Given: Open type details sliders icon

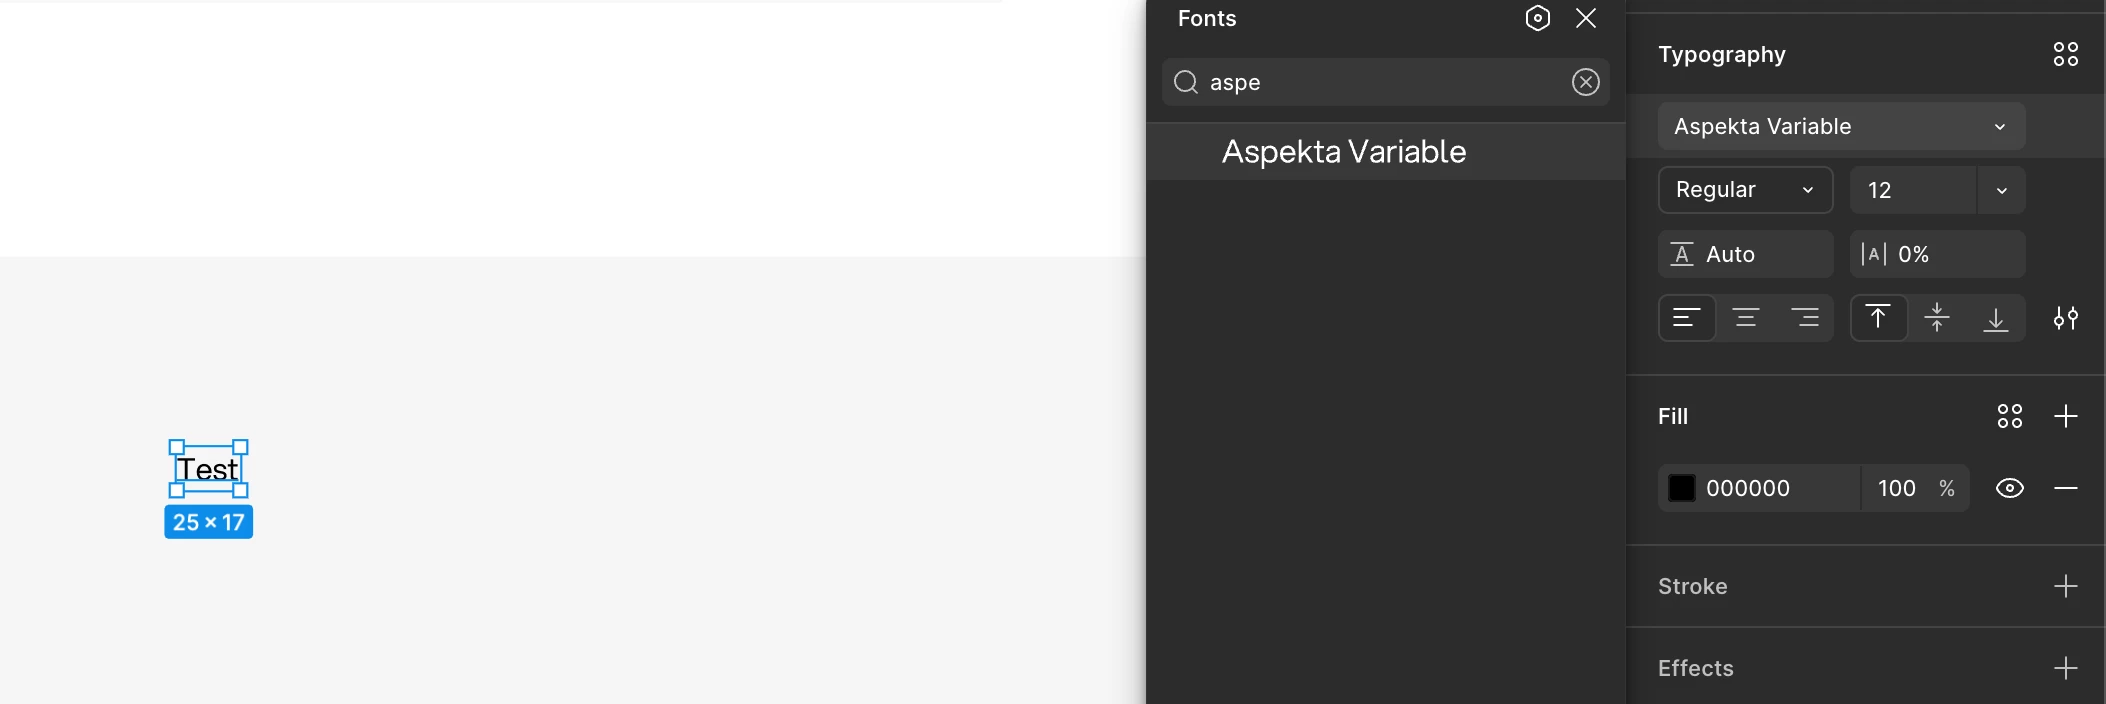Looking at the screenshot, I should click(2066, 318).
